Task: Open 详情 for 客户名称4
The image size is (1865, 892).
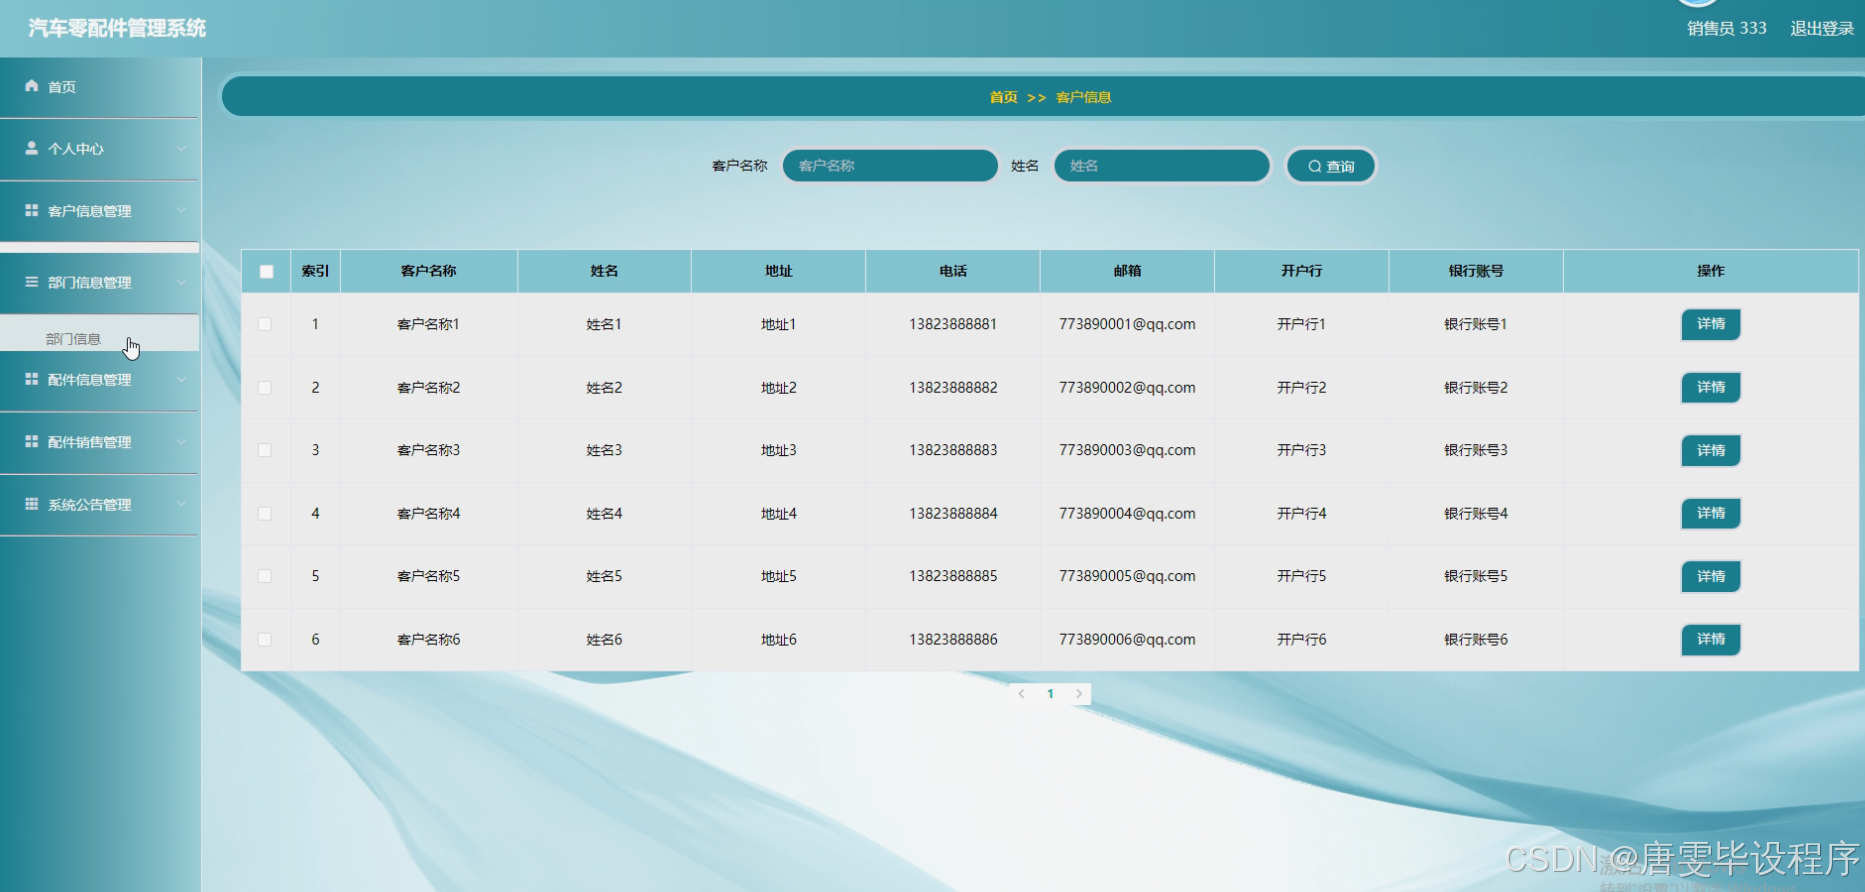Action: 1711,513
